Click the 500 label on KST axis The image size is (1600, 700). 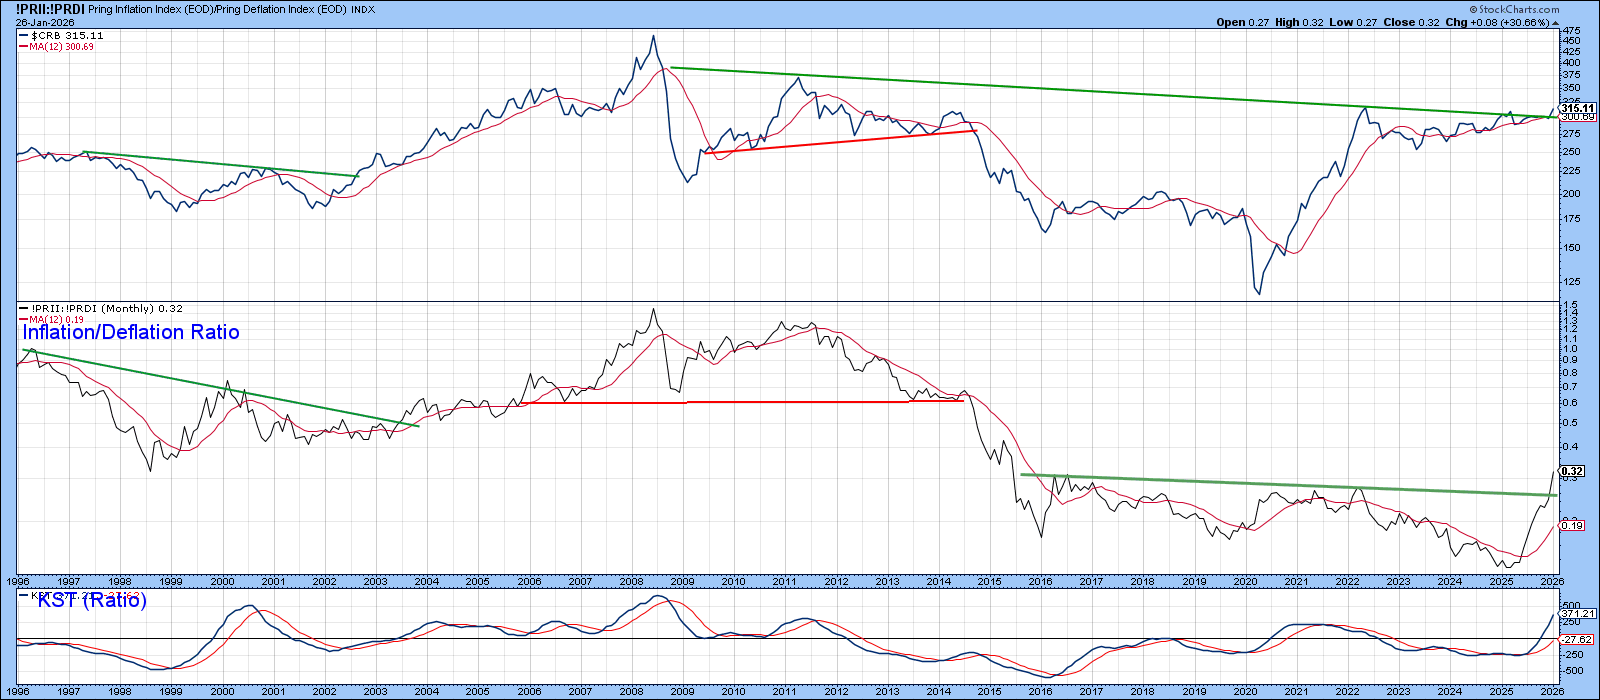point(1572,606)
